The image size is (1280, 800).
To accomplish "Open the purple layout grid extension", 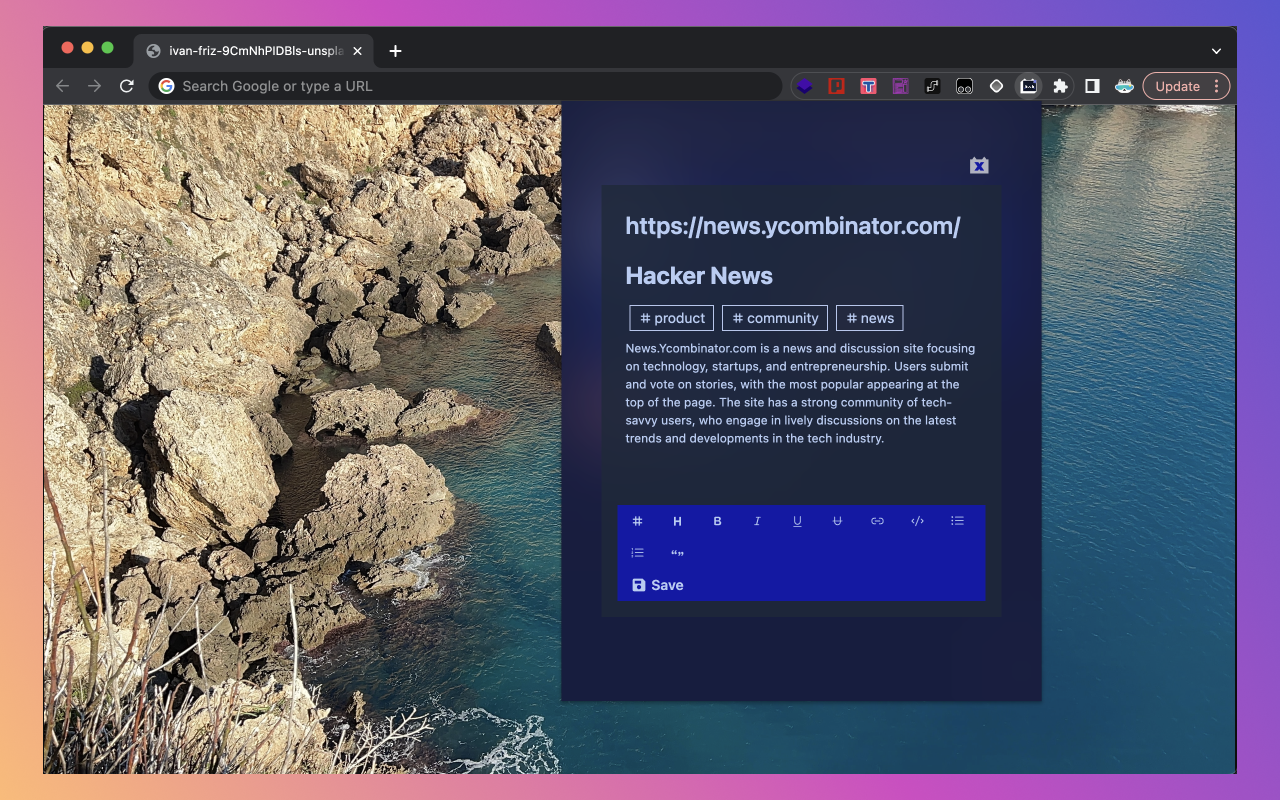I will (900, 86).
